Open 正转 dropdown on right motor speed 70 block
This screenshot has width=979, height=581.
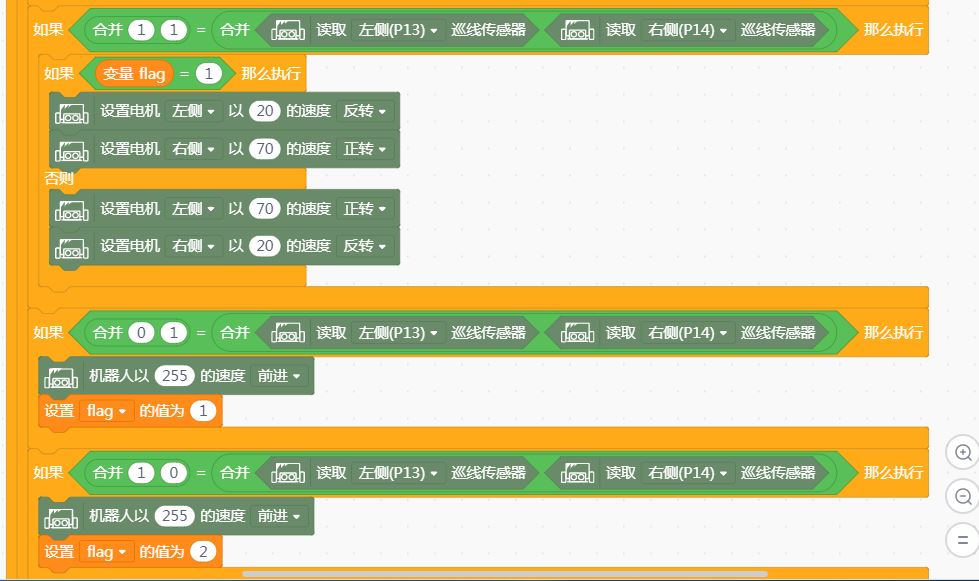[365, 149]
